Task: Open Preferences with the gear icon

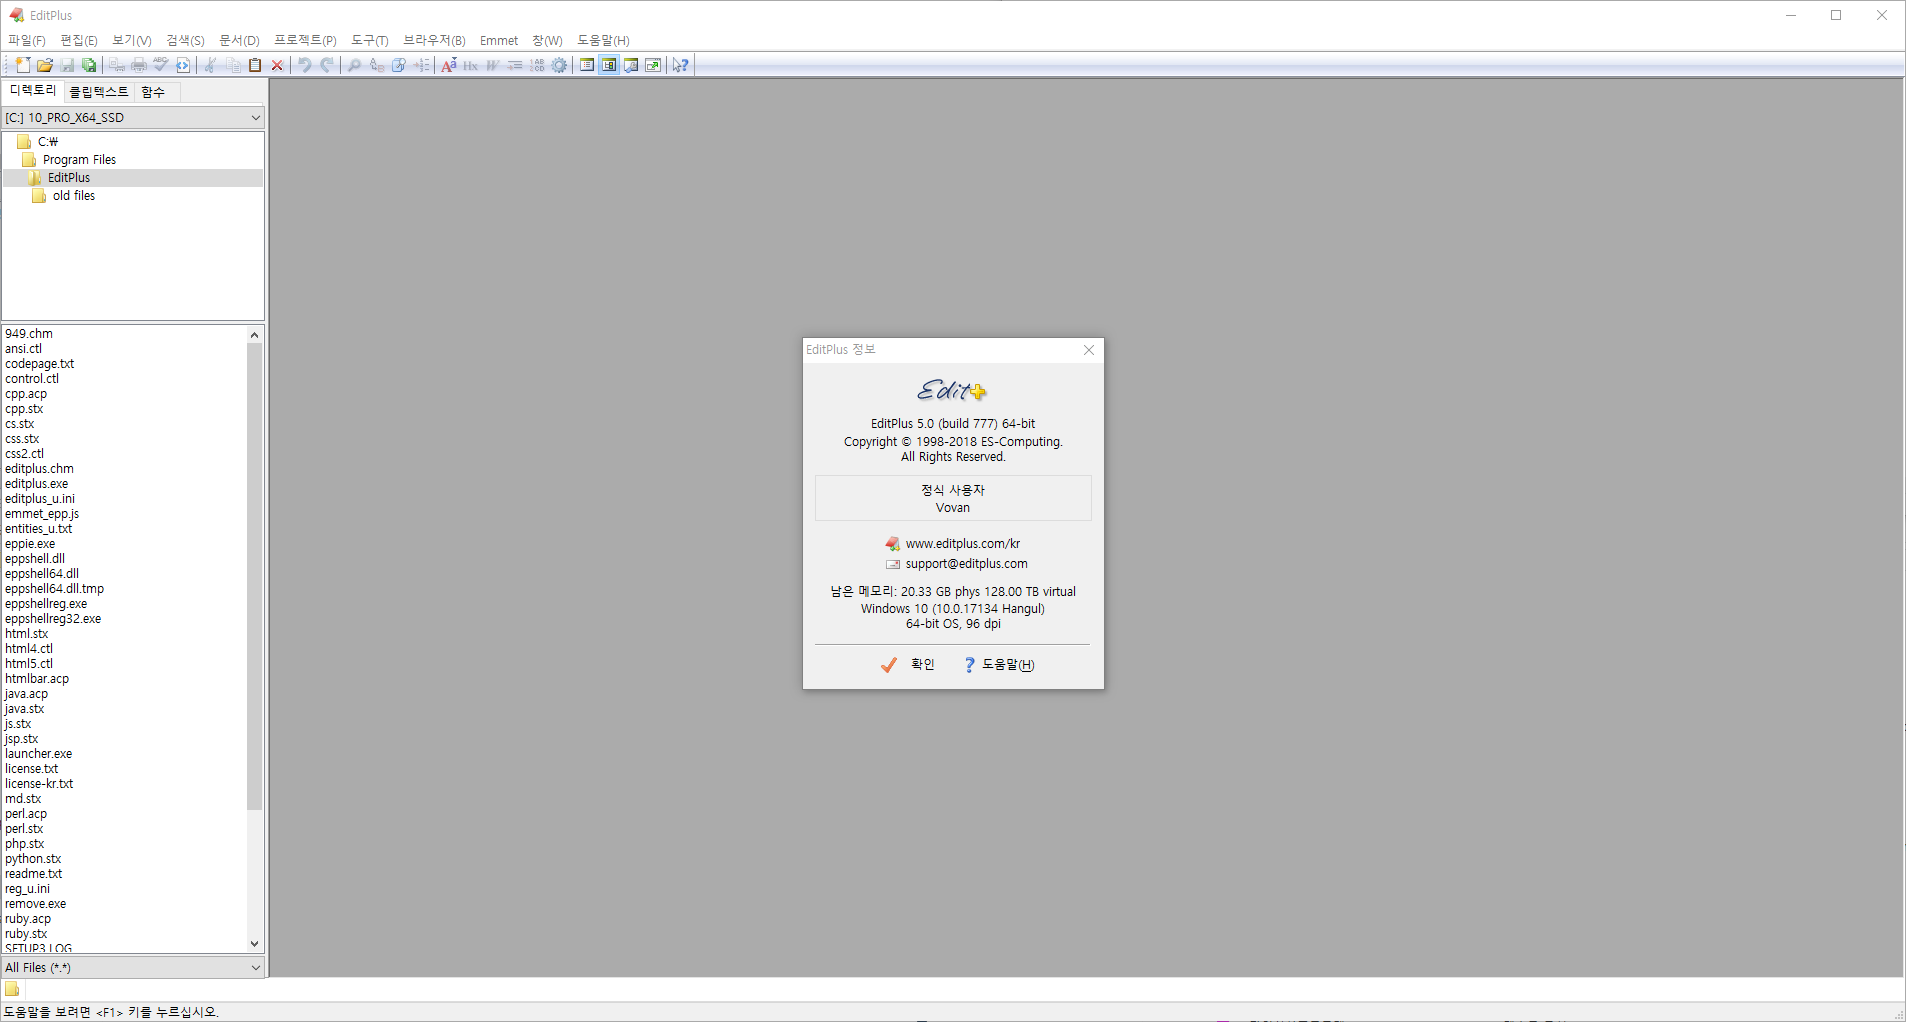Action: pos(559,65)
